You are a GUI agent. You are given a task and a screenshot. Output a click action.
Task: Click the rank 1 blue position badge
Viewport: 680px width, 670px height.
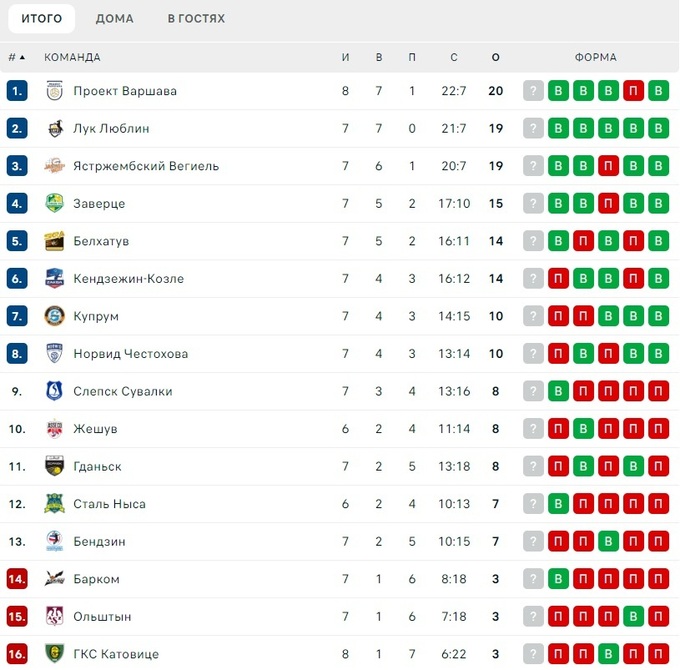click(17, 91)
